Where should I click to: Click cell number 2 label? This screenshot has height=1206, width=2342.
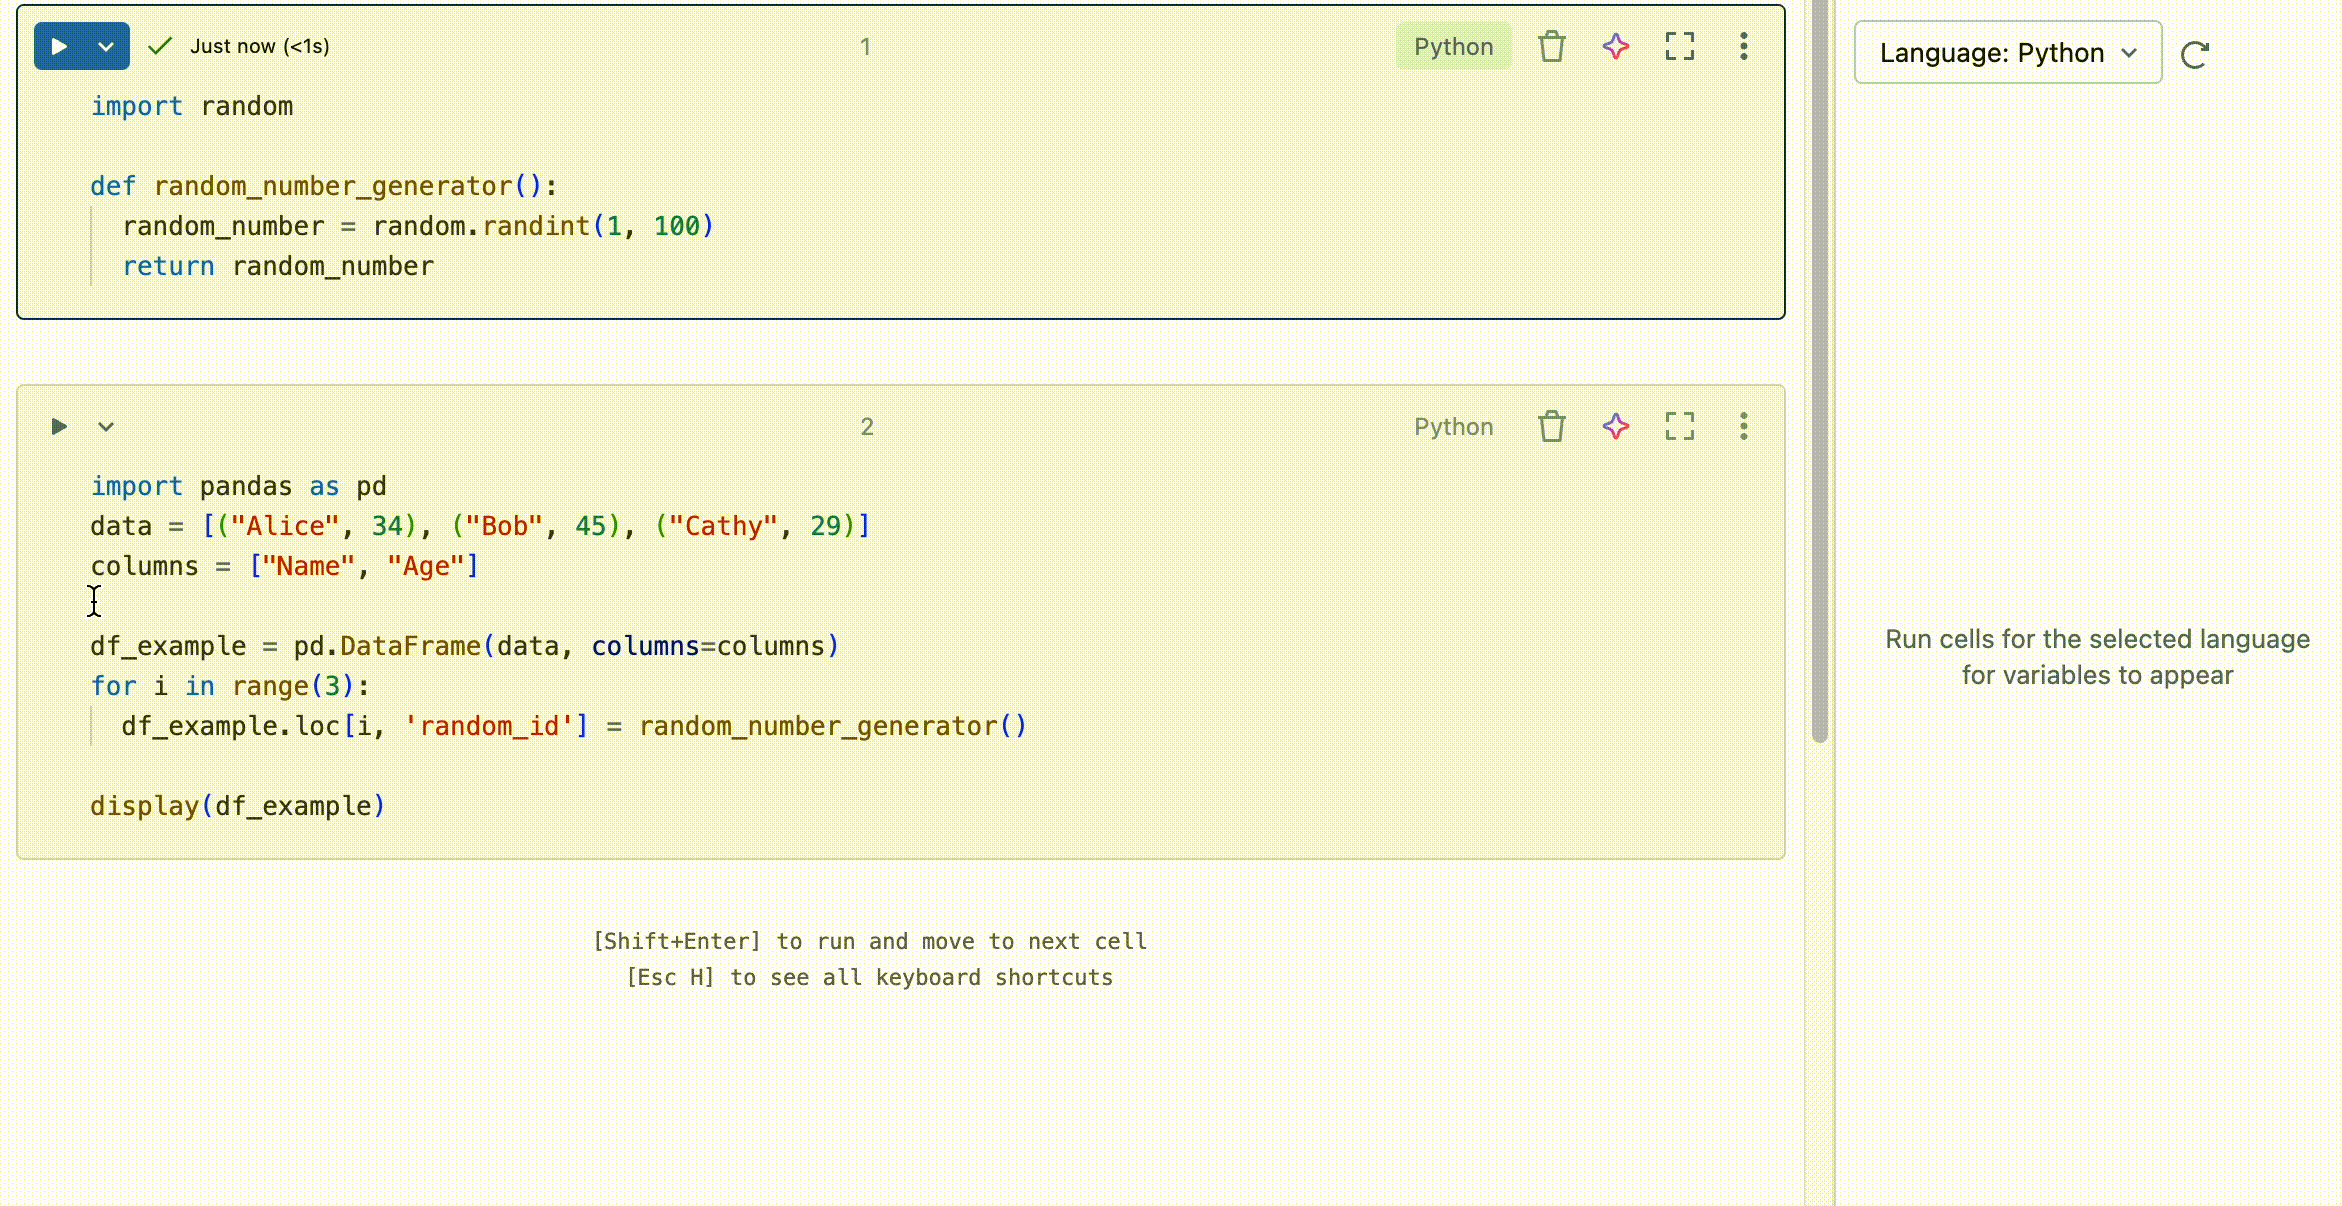tap(866, 427)
